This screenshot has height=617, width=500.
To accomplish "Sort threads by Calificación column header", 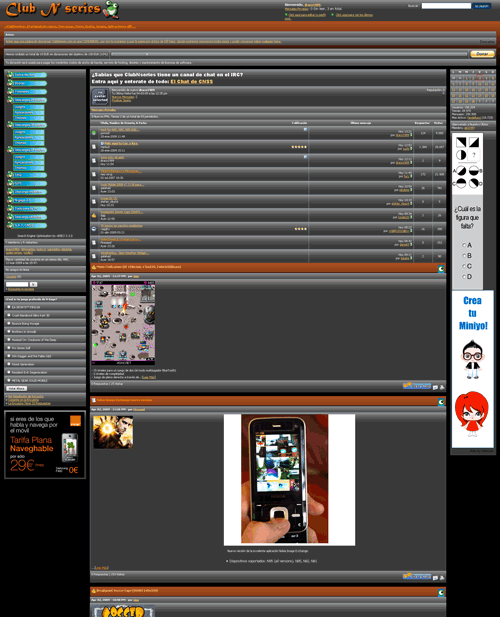I will coord(299,123).
